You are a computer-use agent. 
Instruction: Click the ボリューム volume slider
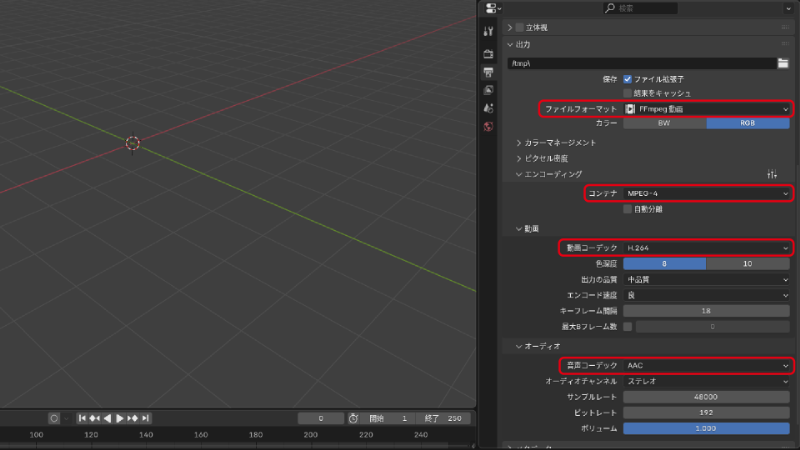[x=706, y=428]
